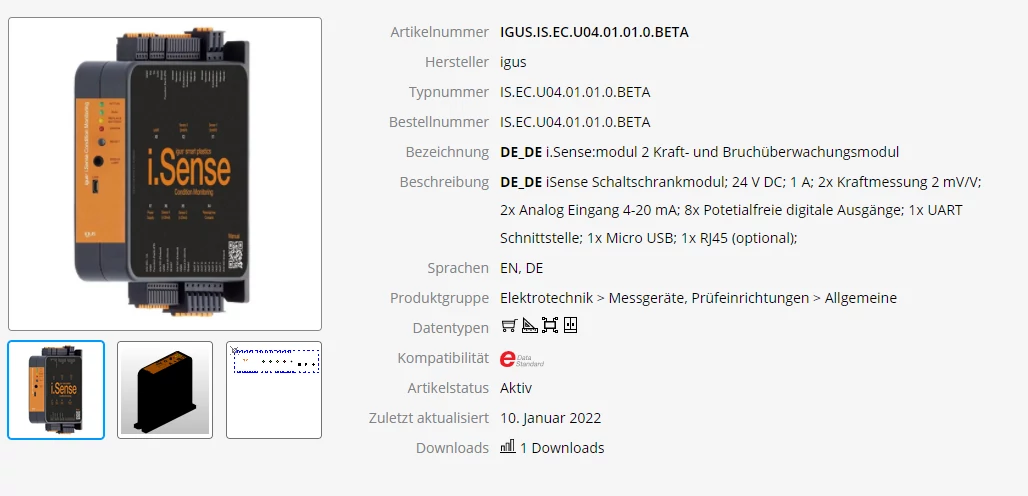Click the large i.Sense product image
Image resolution: width=1028 pixels, height=496 pixels.
click(x=165, y=174)
